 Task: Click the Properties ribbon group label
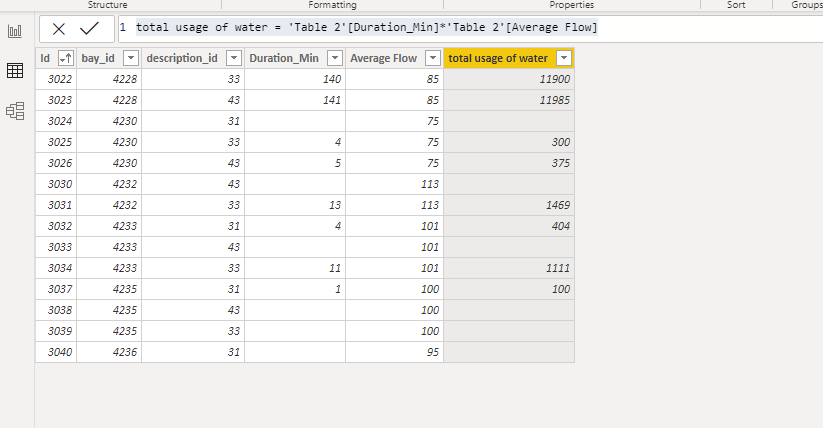pos(572,5)
